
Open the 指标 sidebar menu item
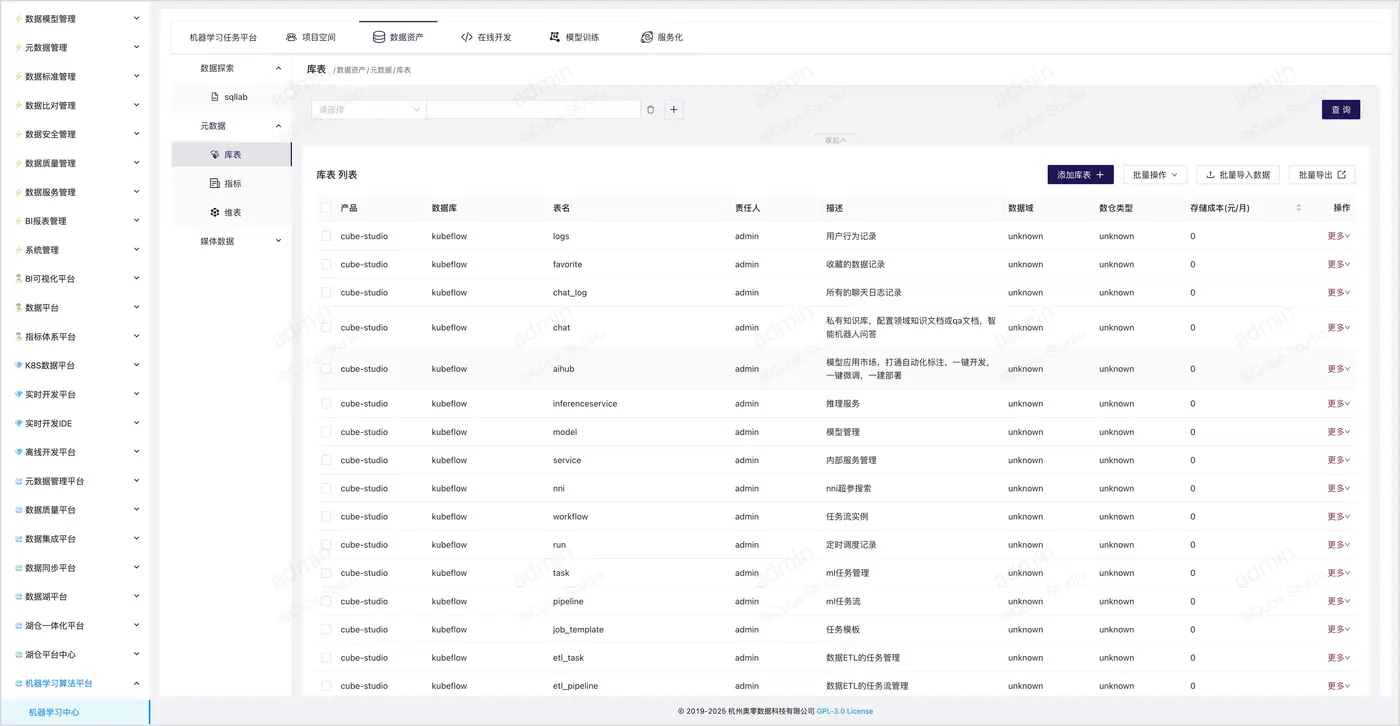pyautogui.click(x=232, y=184)
